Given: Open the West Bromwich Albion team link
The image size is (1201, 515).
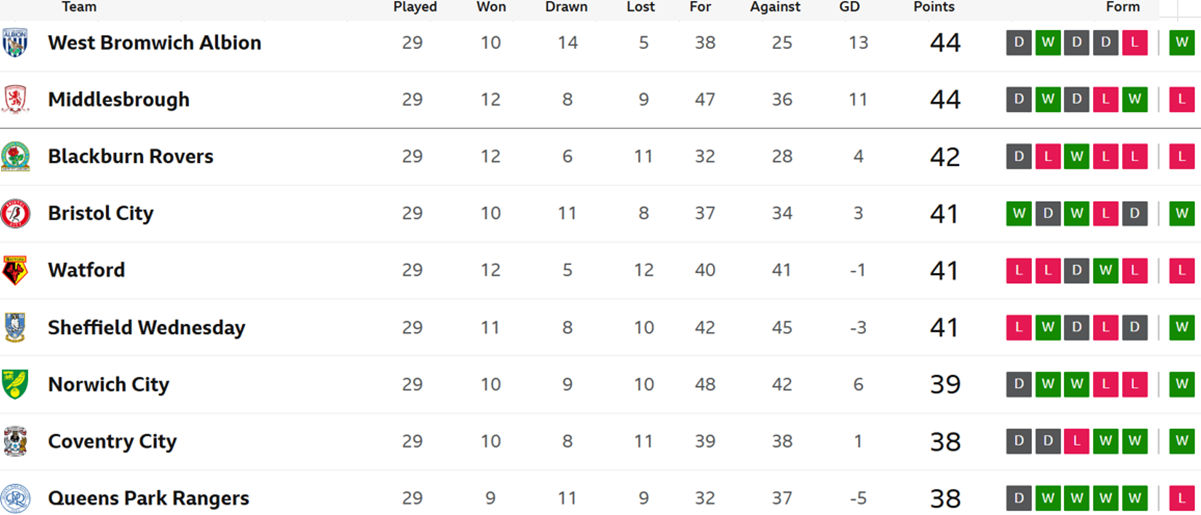Looking at the screenshot, I should 155,43.
